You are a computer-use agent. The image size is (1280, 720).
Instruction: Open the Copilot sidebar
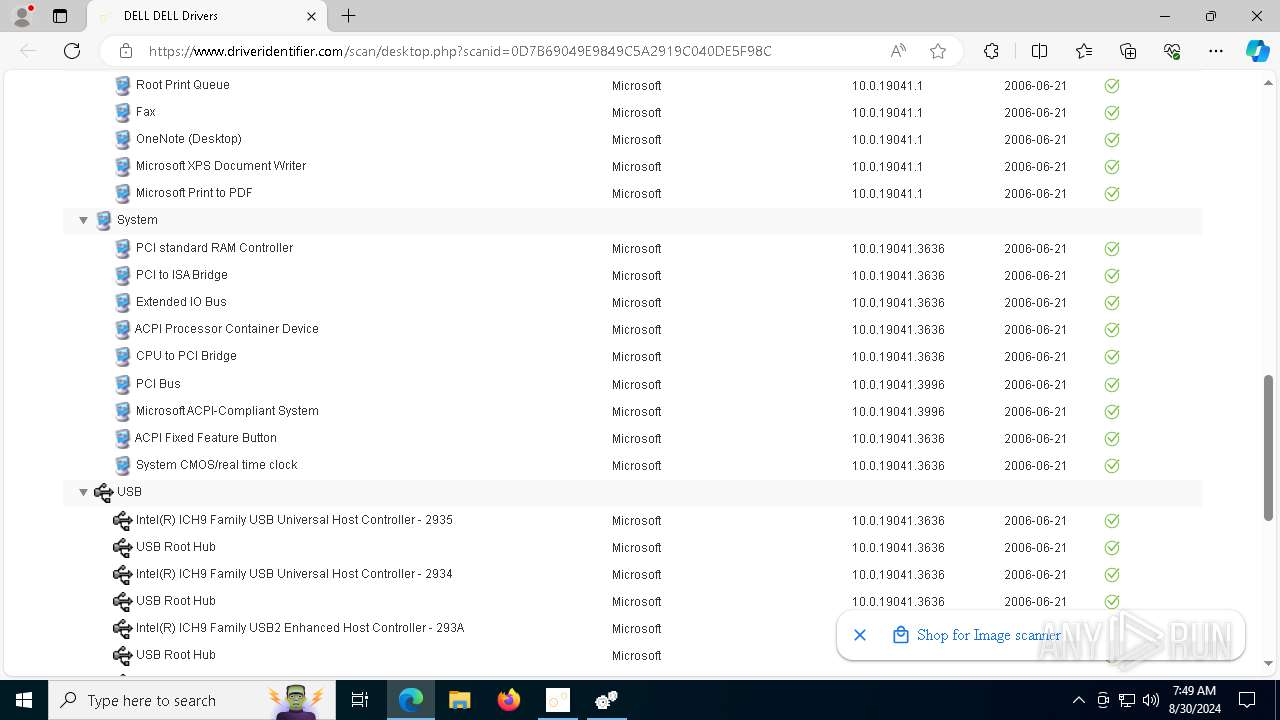[1257, 51]
